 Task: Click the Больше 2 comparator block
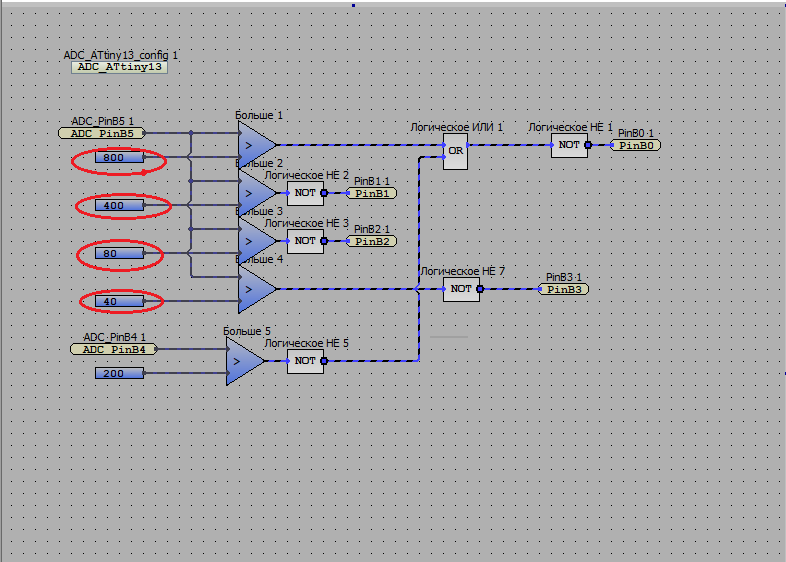tap(253, 192)
